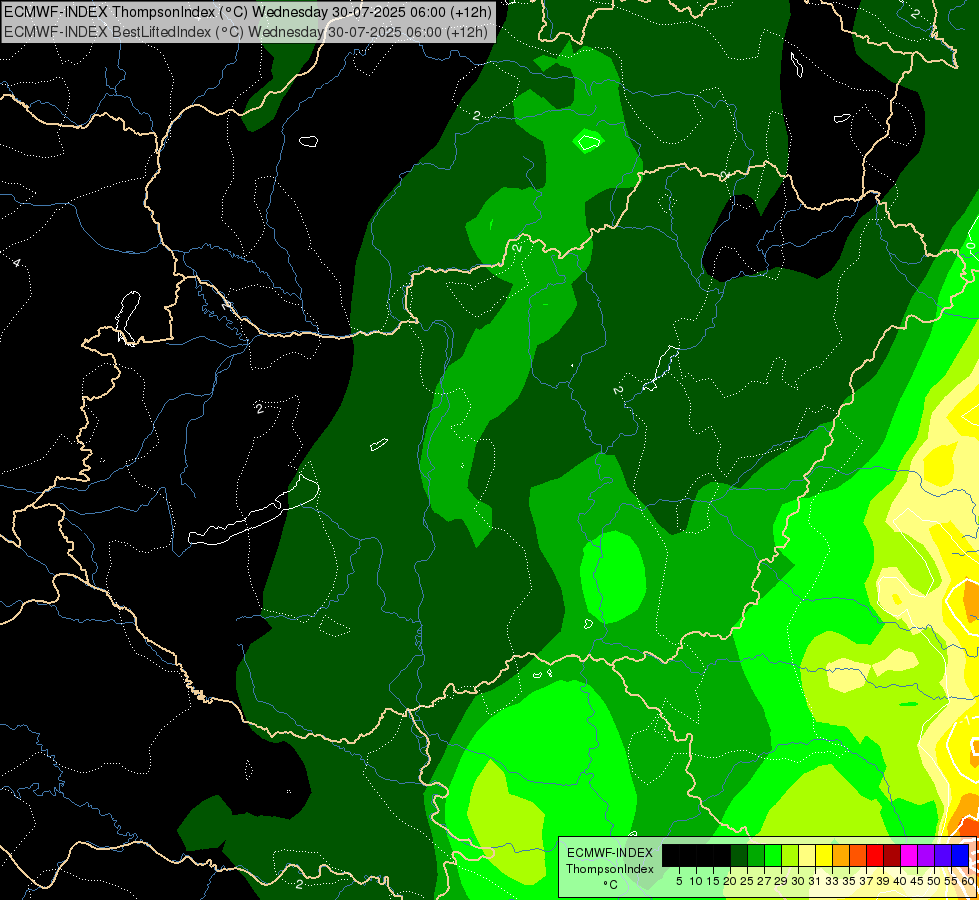979x900 pixels.
Task: Click the legend scale value '29'
Action: [x=781, y=881]
